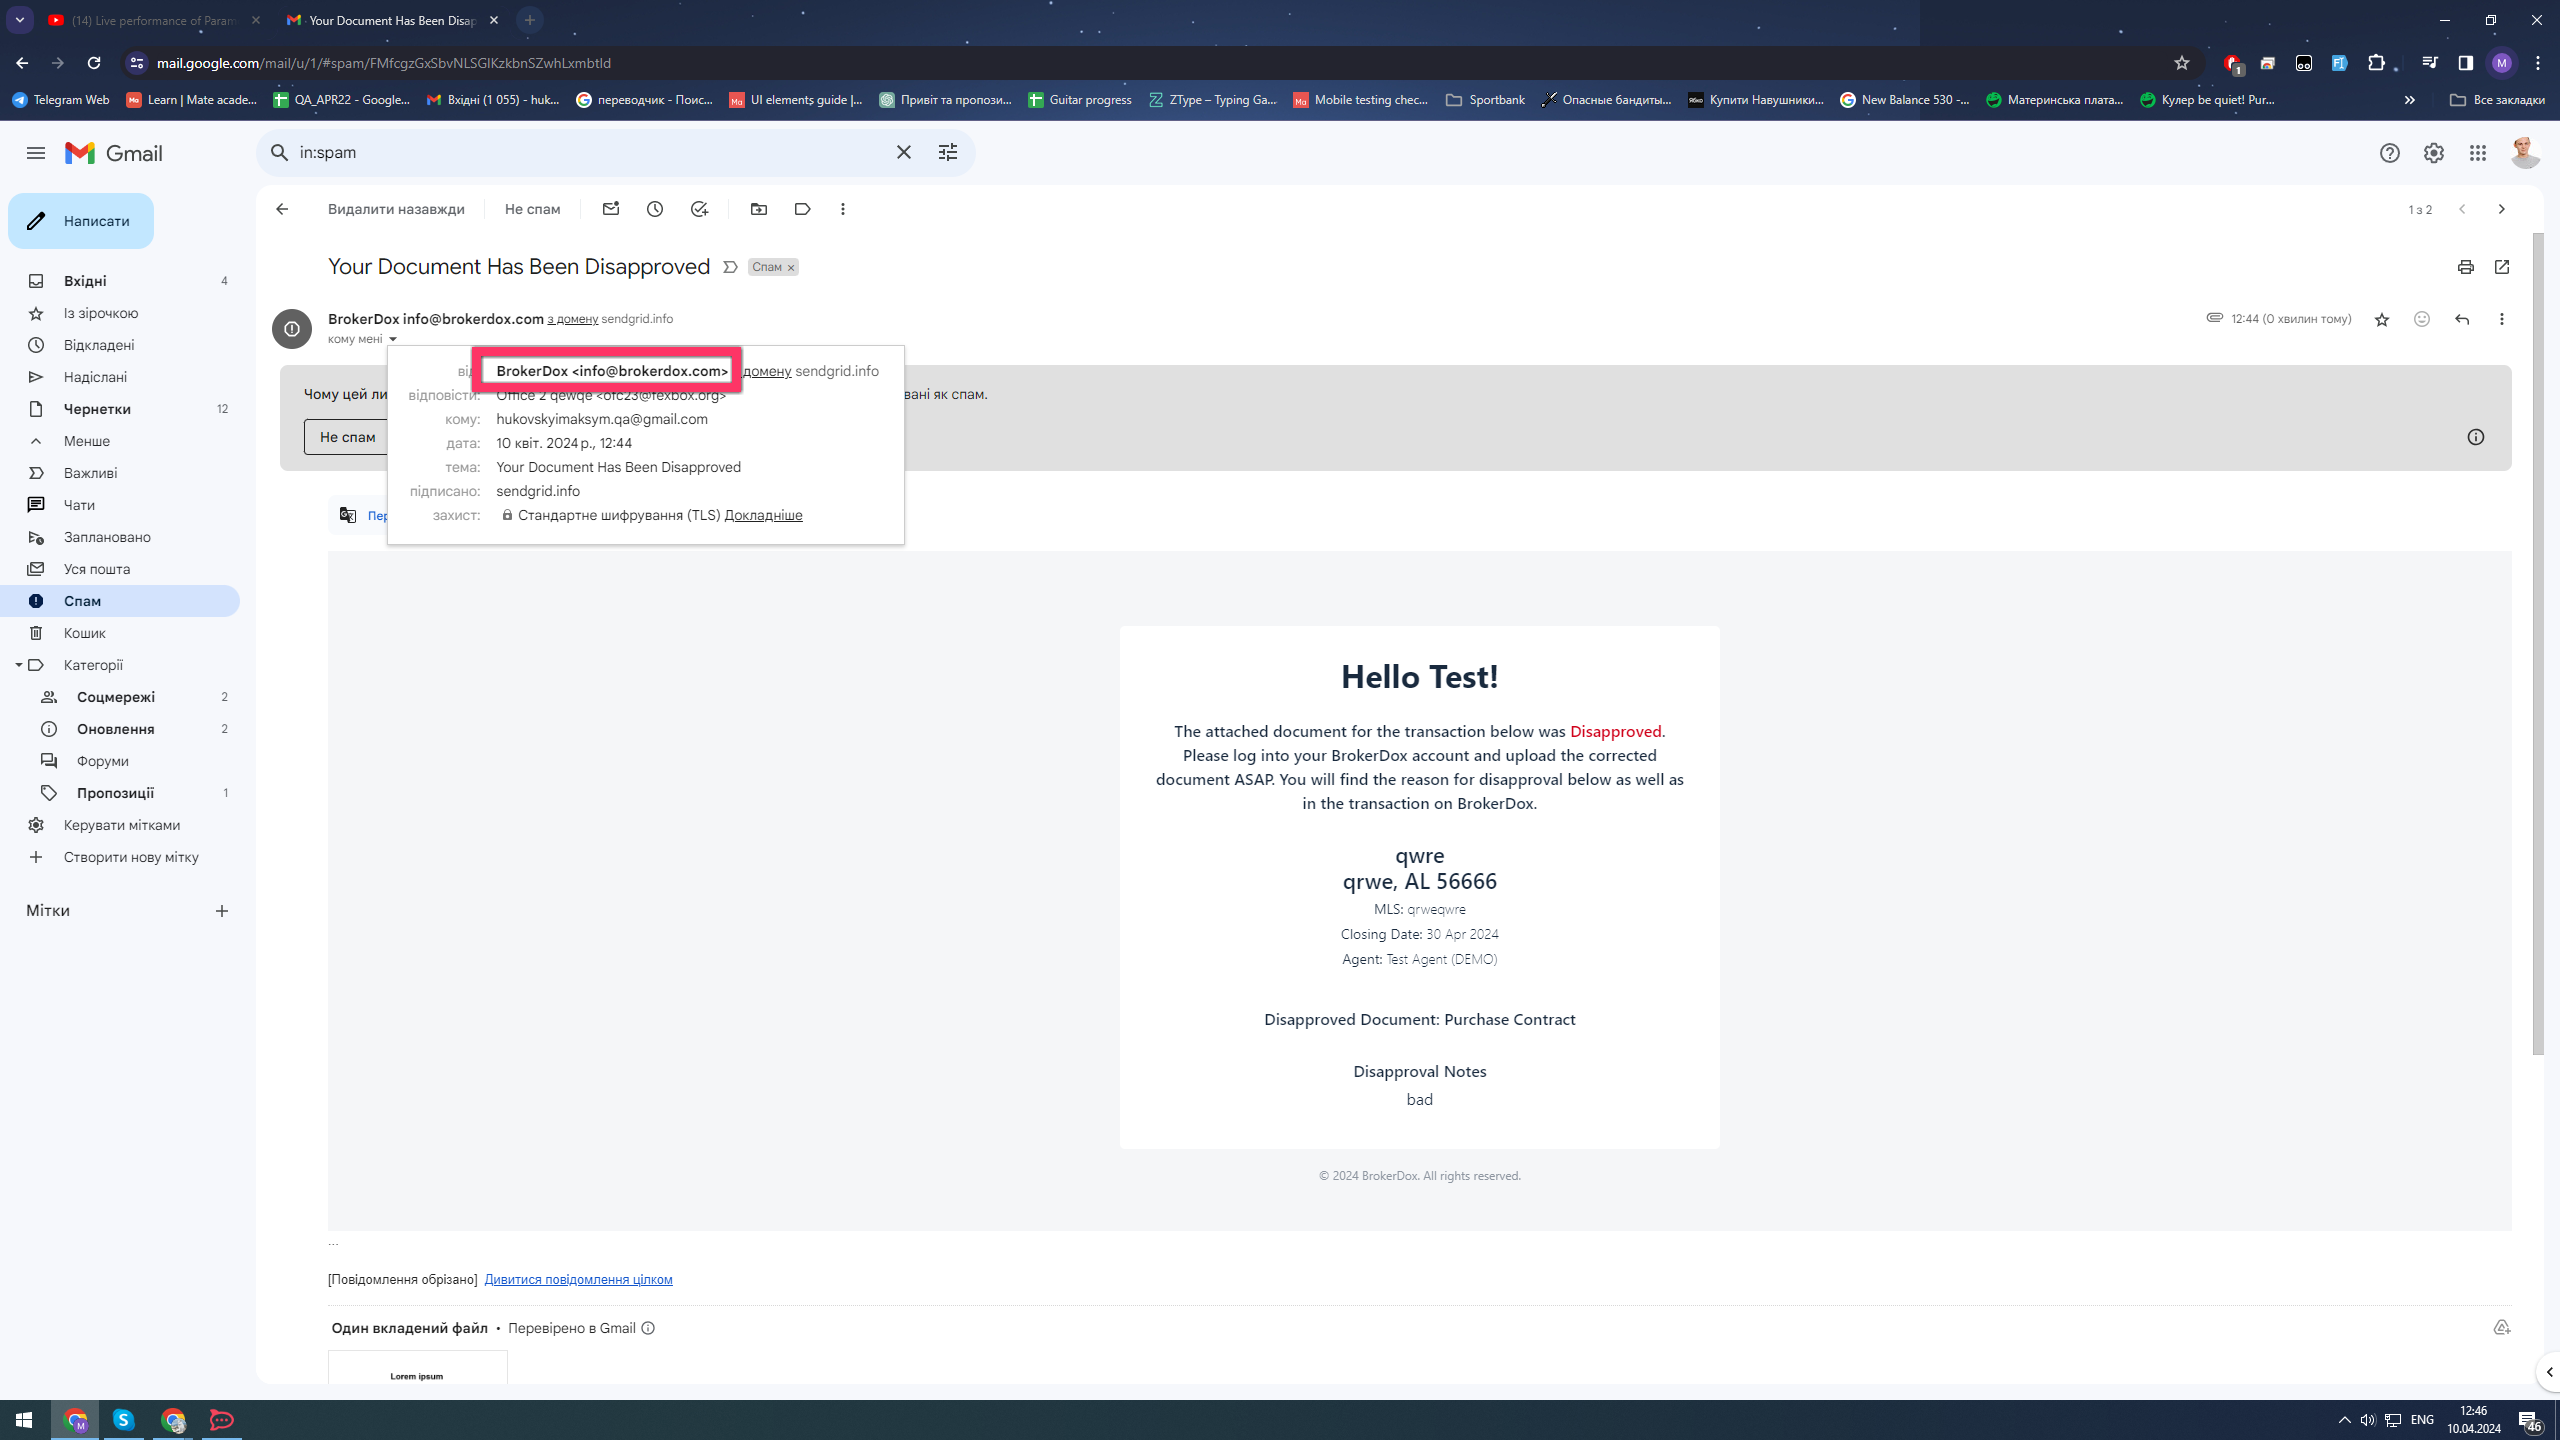Open the Google account avatar
Image resolution: width=2560 pixels, height=1440 pixels.
tap(2524, 153)
